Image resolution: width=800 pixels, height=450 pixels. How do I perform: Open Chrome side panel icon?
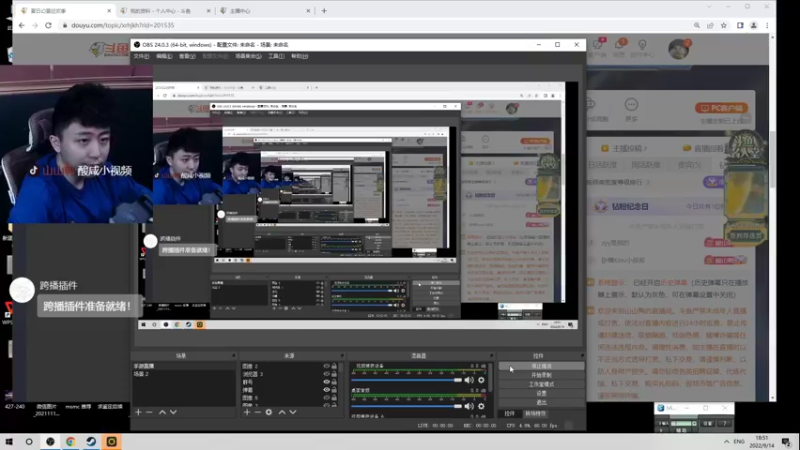click(x=740, y=25)
